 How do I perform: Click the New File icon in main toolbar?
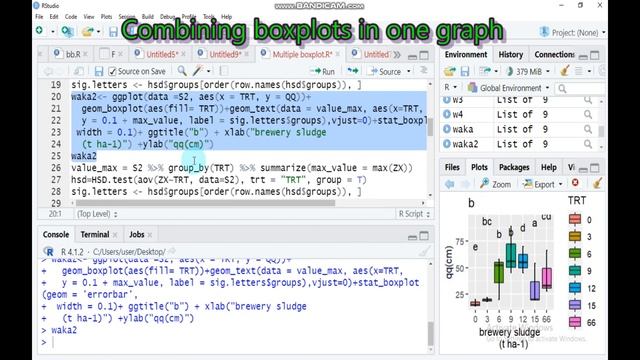pyautogui.click(x=40, y=31)
